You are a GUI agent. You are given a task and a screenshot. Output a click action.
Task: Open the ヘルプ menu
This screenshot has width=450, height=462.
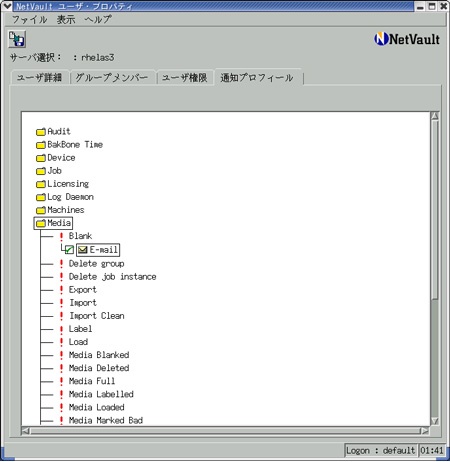click(x=98, y=20)
